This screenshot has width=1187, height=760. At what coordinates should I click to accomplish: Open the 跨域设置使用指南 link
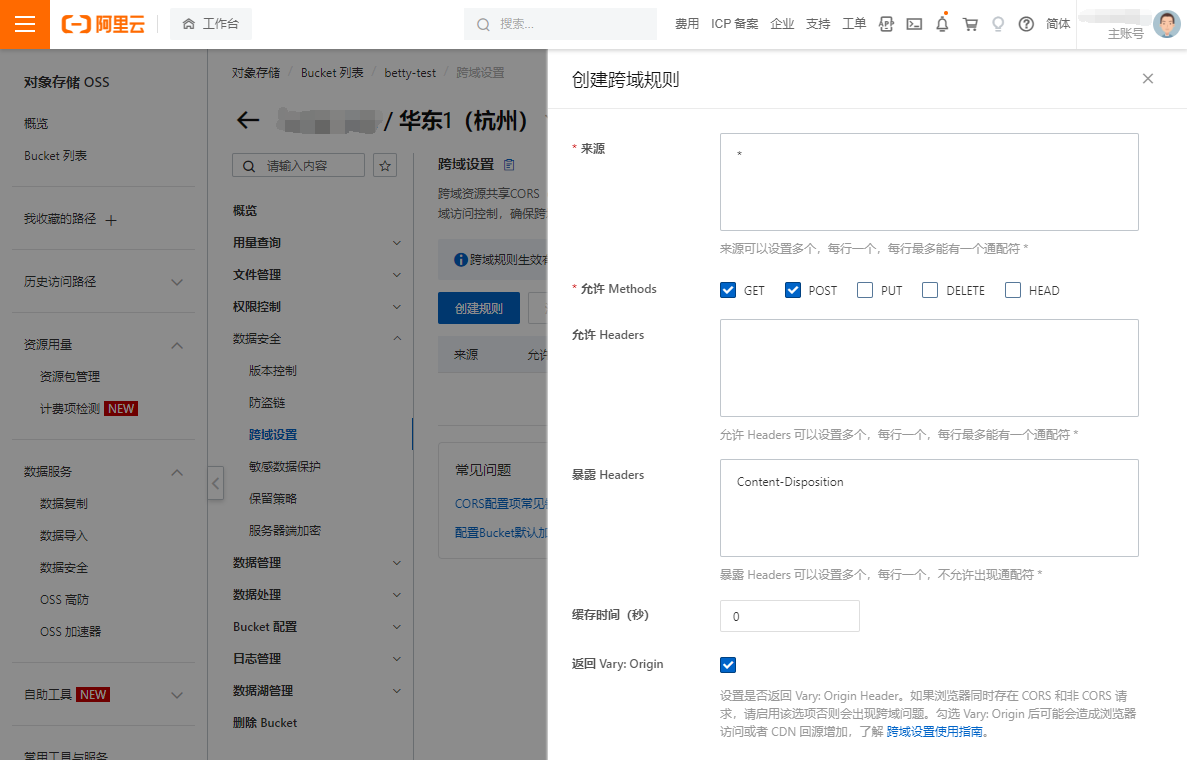click(x=936, y=732)
